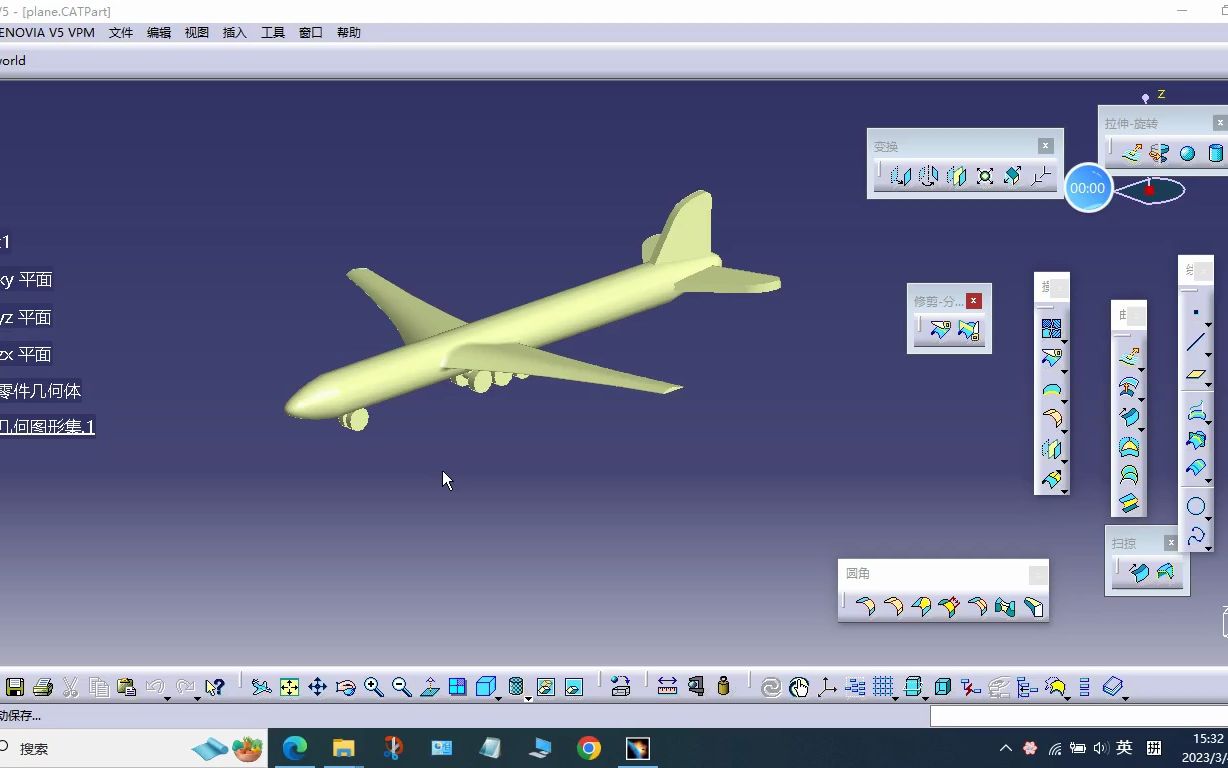Click the Split icon in 修剪-分 toolbar

pyautogui.click(x=940, y=329)
